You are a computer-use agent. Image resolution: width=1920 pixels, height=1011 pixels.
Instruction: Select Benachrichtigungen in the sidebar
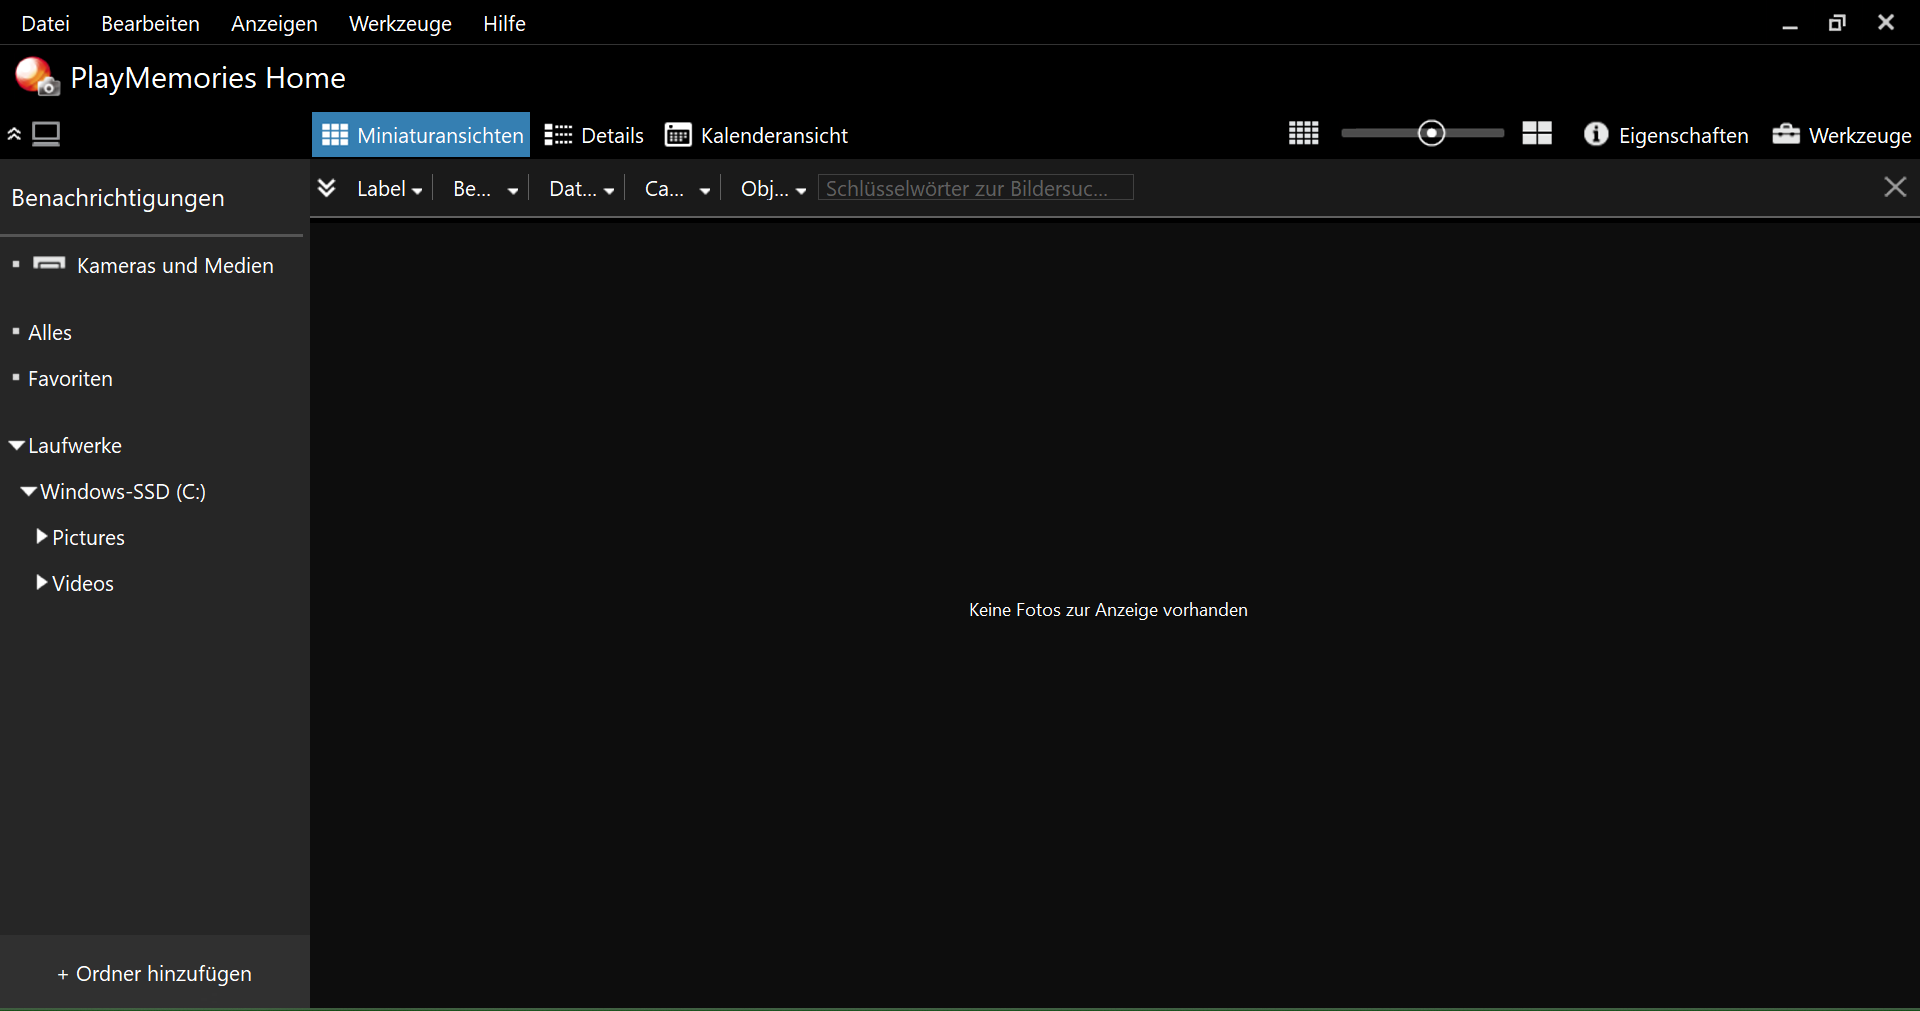[x=118, y=198]
